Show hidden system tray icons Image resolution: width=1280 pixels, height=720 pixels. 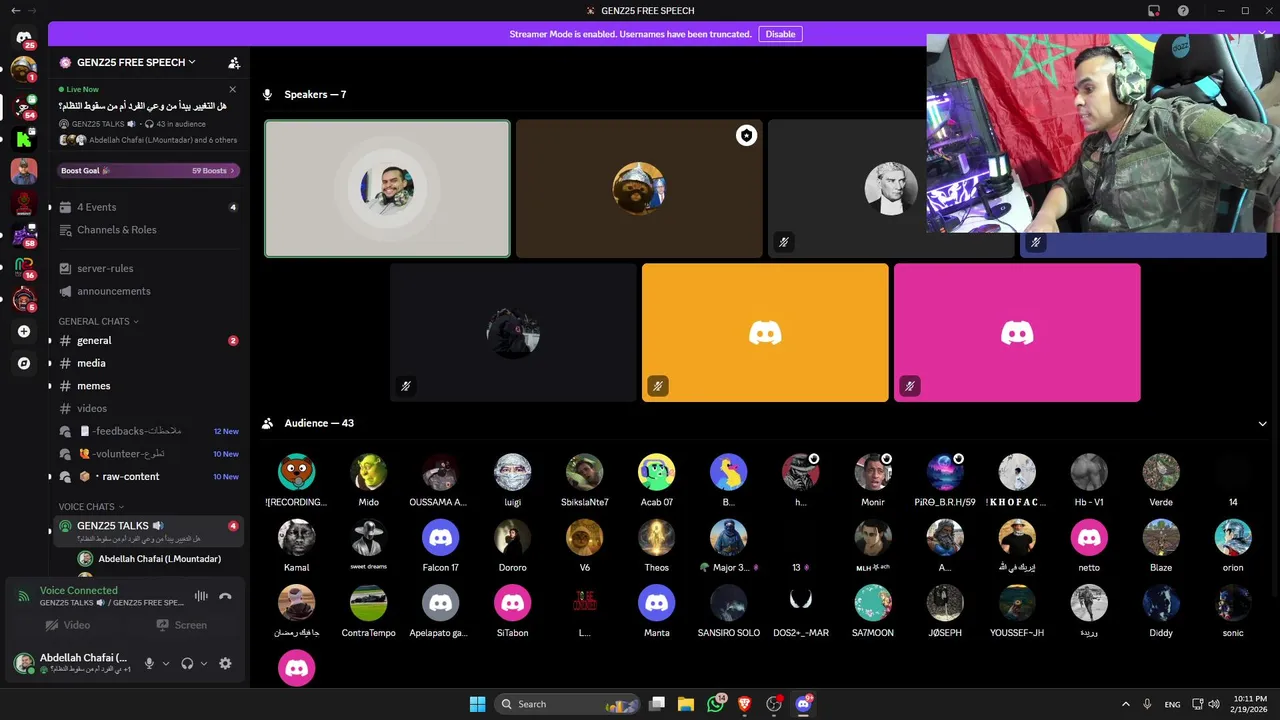(x=1125, y=704)
